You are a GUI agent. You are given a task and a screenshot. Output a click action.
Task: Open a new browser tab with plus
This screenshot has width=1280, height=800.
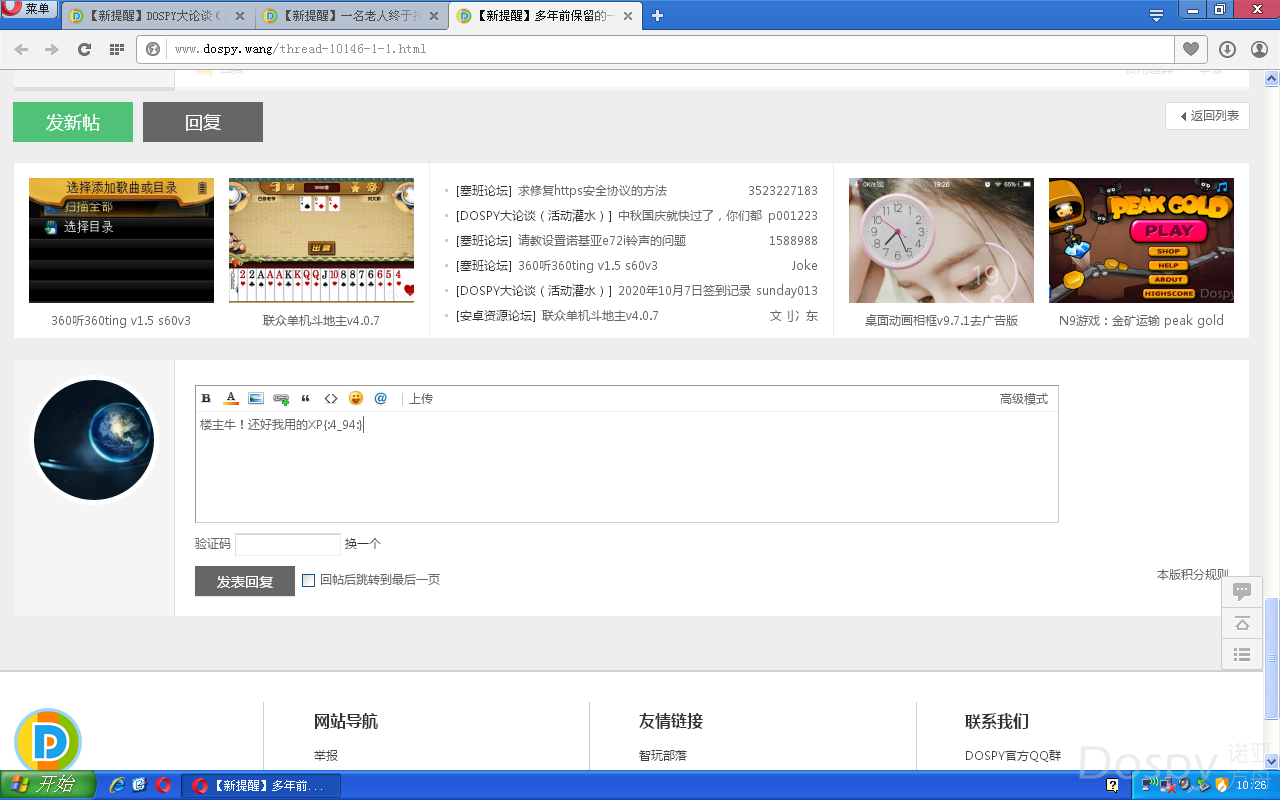pyautogui.click(x=657, y=16)
